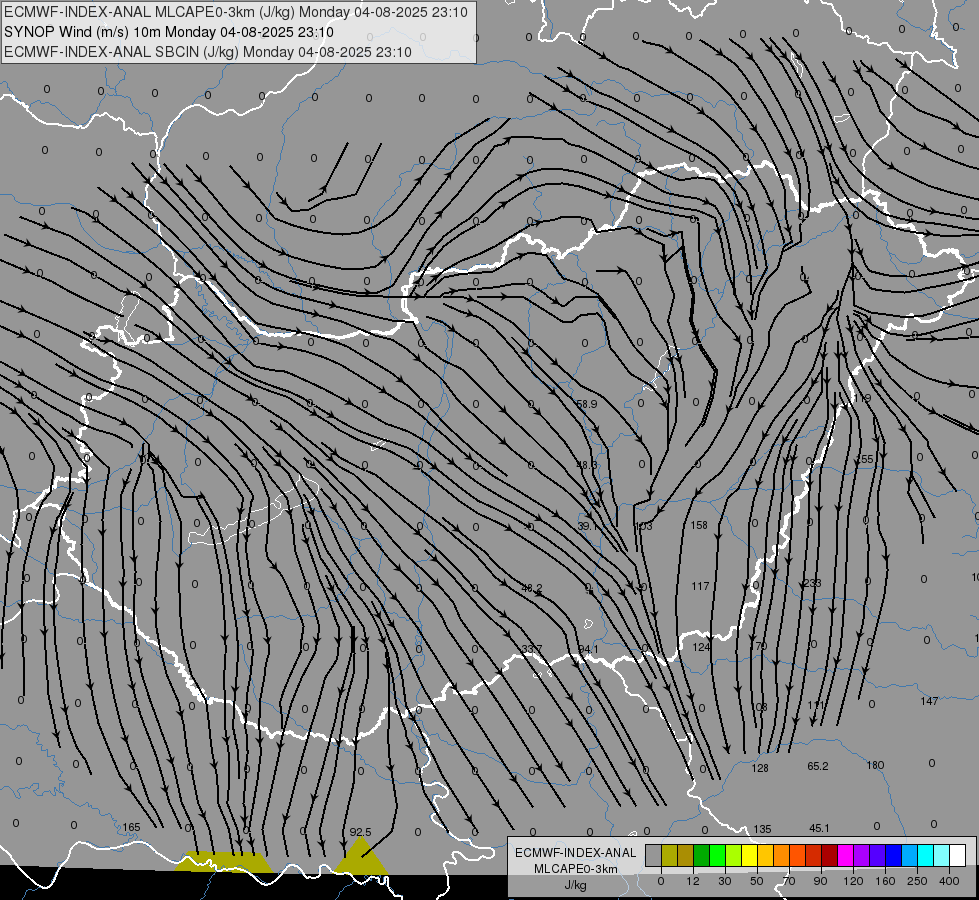Click the map value 180
The width and height of the screenshot is (979, 900).
[x=875, y=765]
